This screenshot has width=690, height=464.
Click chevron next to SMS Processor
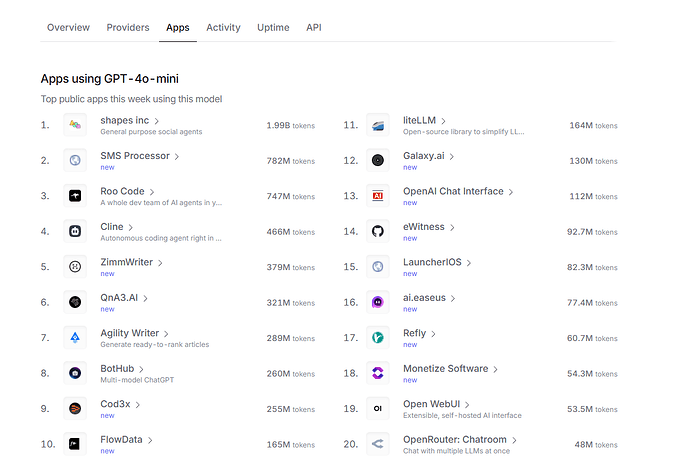(177, 156)
